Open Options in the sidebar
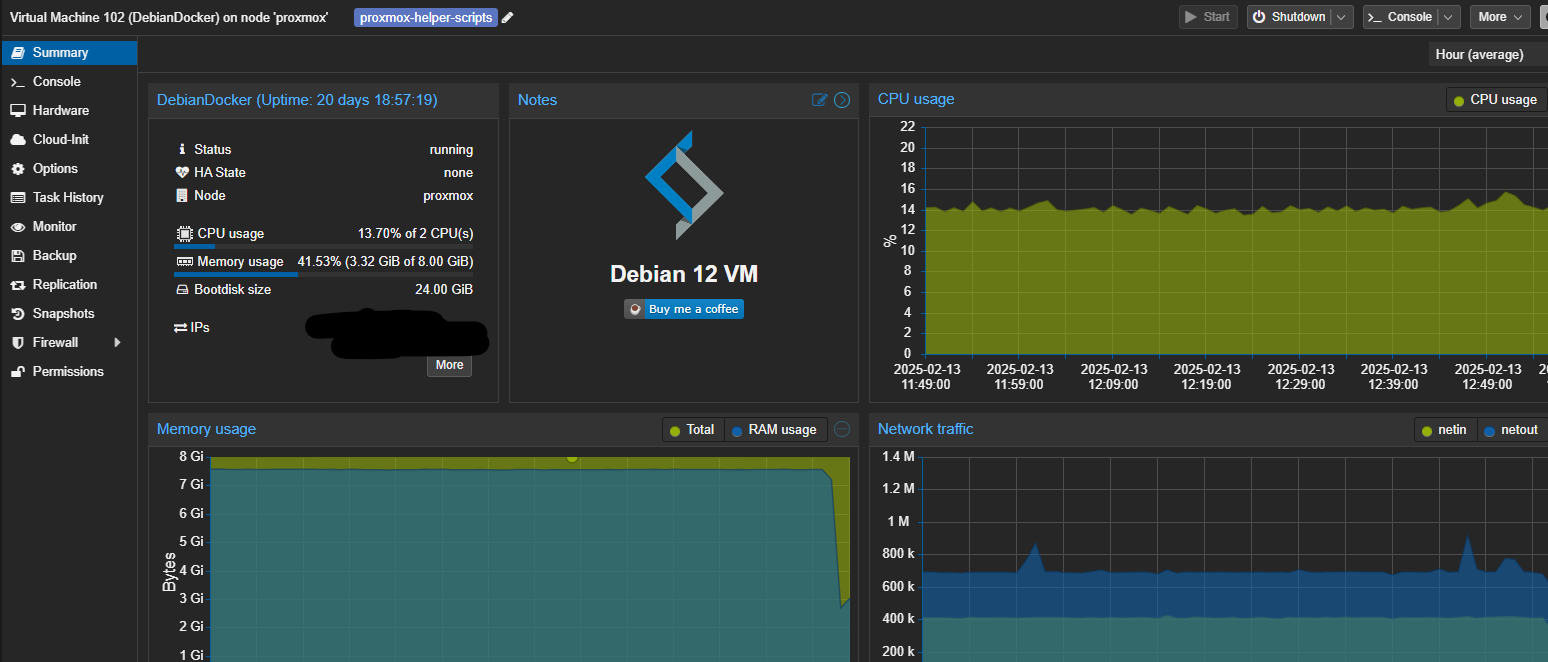Viewport: 1548px width, 662px height. click(69, 169)
